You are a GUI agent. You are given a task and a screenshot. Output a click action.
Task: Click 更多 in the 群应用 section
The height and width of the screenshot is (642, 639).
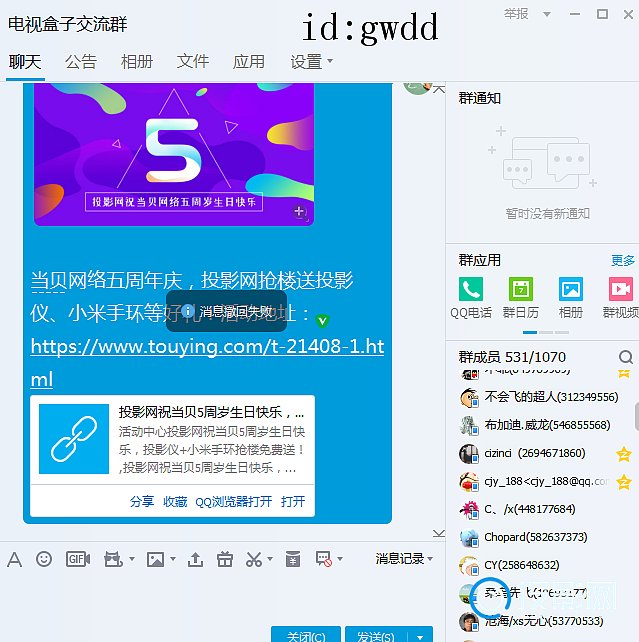(x=623, y=260)
